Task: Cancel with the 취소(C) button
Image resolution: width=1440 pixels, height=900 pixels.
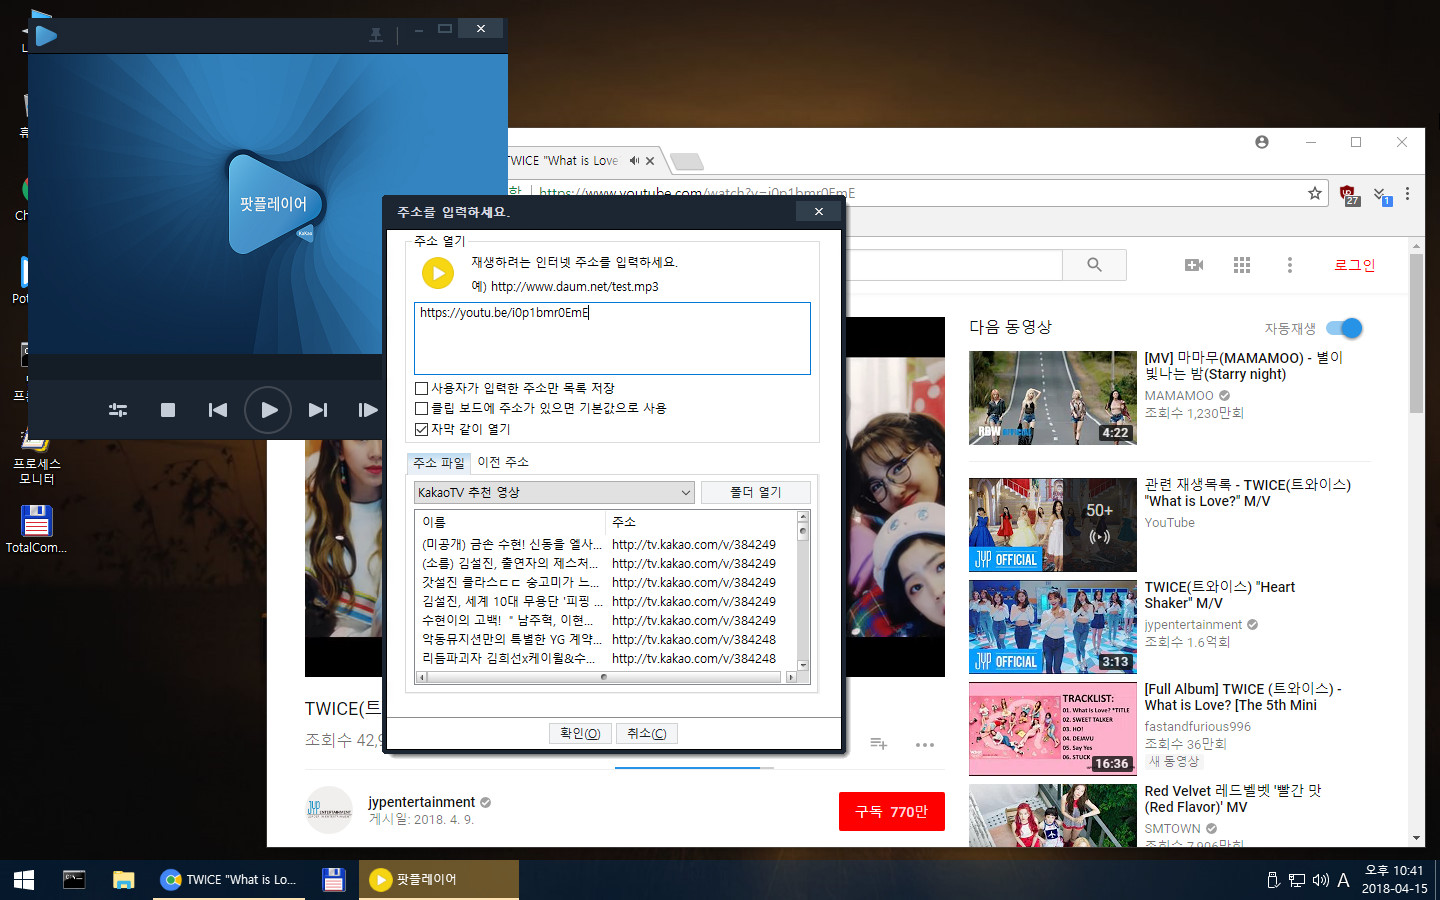Action: tap(647, 734)
